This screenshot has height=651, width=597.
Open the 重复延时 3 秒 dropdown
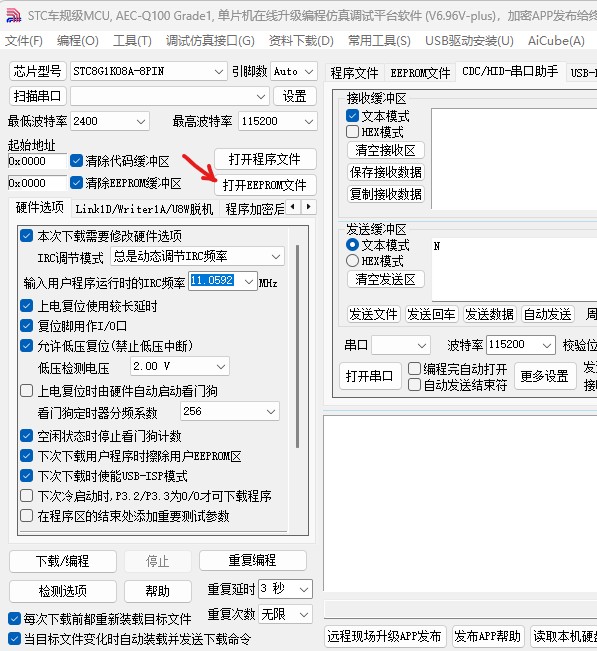pyautogui.click(x=304, y=589)
